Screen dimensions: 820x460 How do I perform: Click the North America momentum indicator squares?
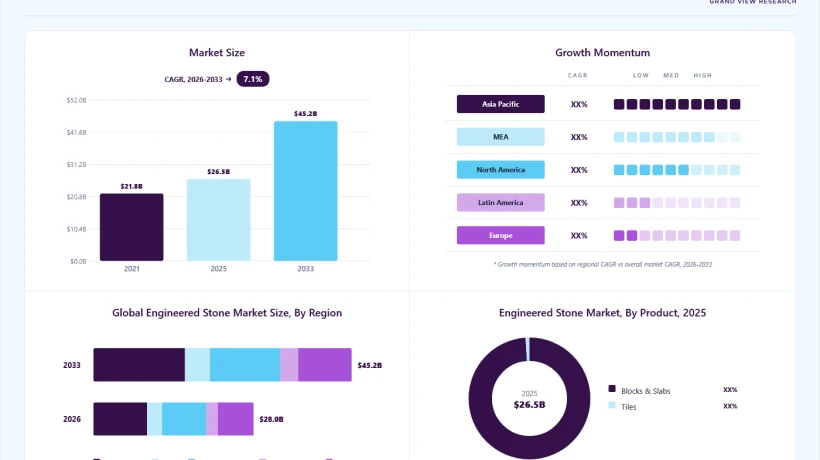(677, 170)
